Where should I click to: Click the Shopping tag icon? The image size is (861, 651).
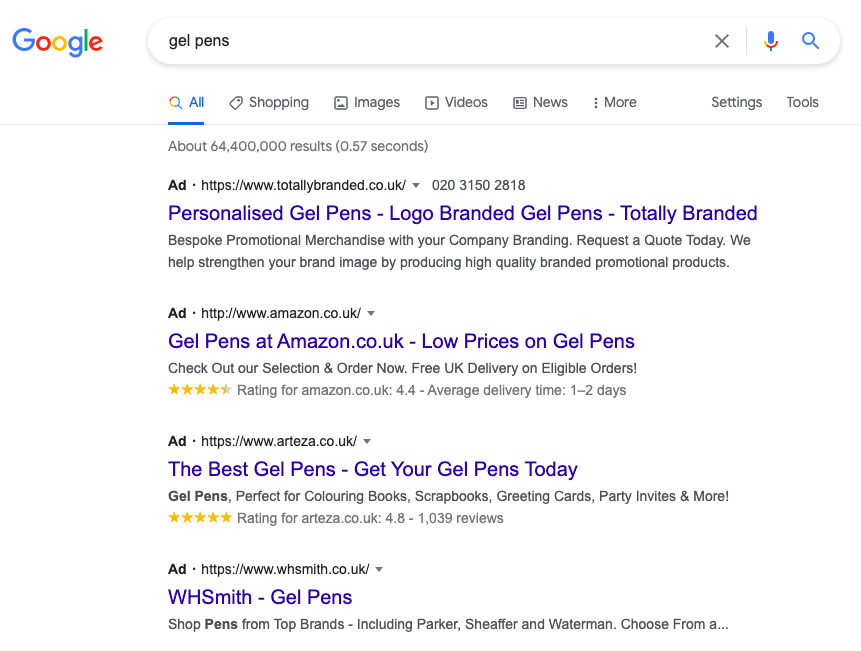[x=236, y=103]
